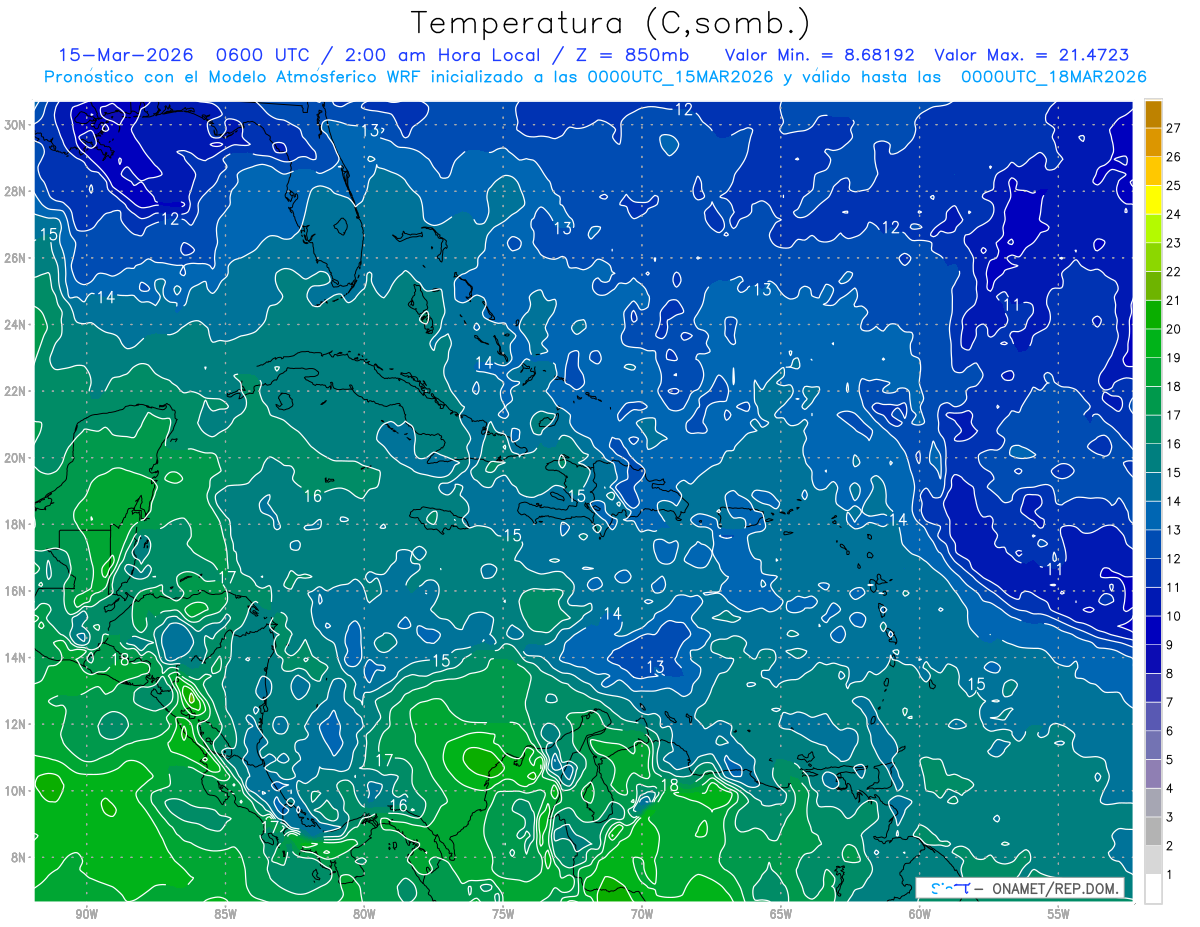
Task: Click the 12N latitude axis label
Action: point(17,724)
